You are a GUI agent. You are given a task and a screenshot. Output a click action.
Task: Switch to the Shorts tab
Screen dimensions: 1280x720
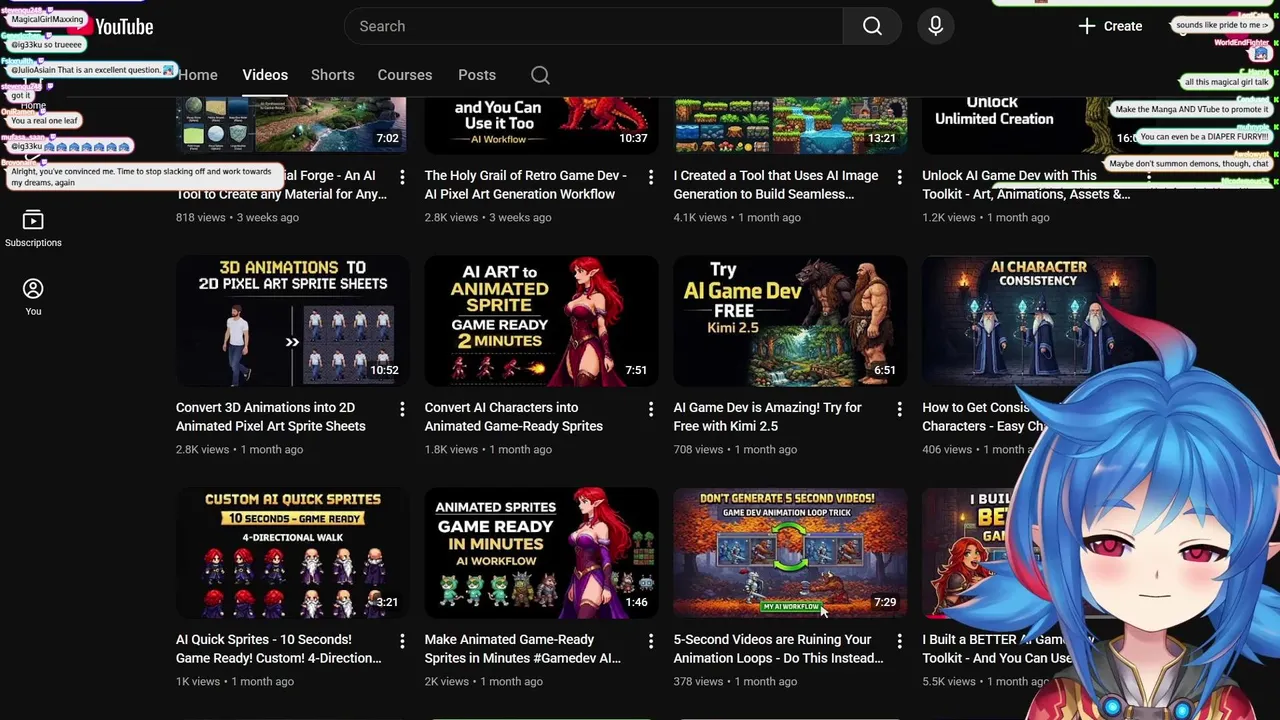333,75
